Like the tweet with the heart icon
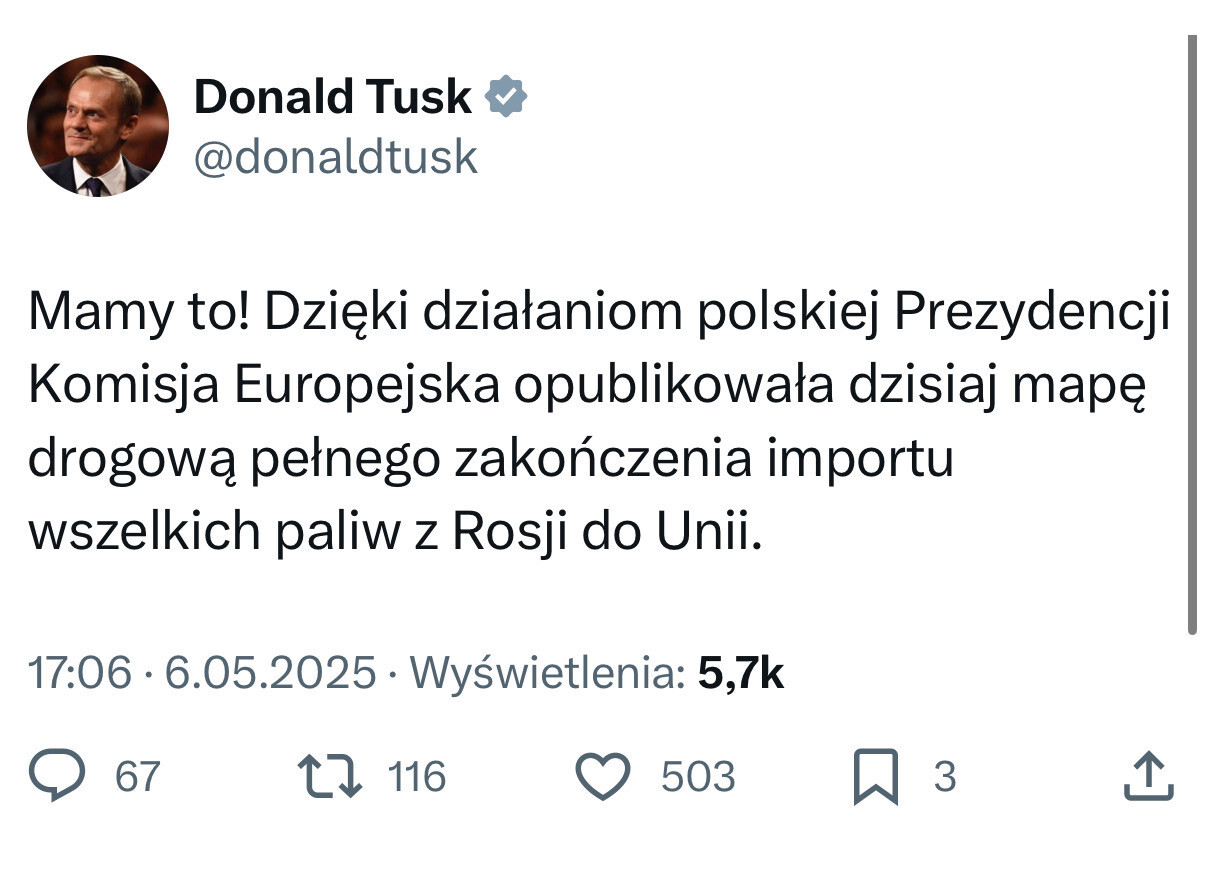1206x874 pixels. click(604, 777)
